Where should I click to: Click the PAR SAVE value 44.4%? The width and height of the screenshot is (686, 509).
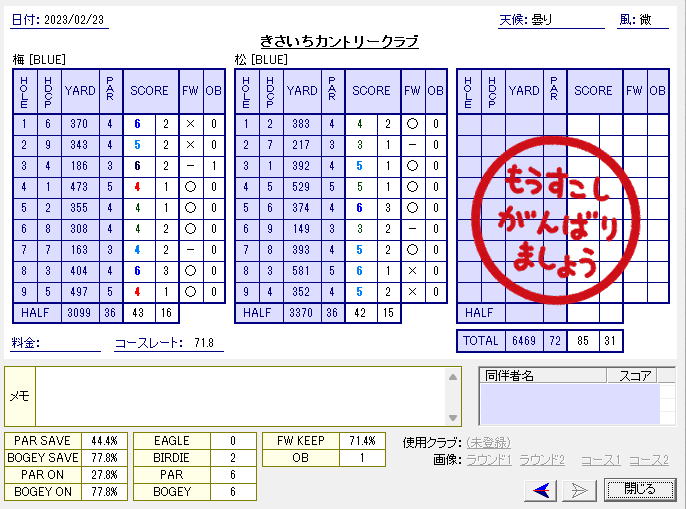104,441
